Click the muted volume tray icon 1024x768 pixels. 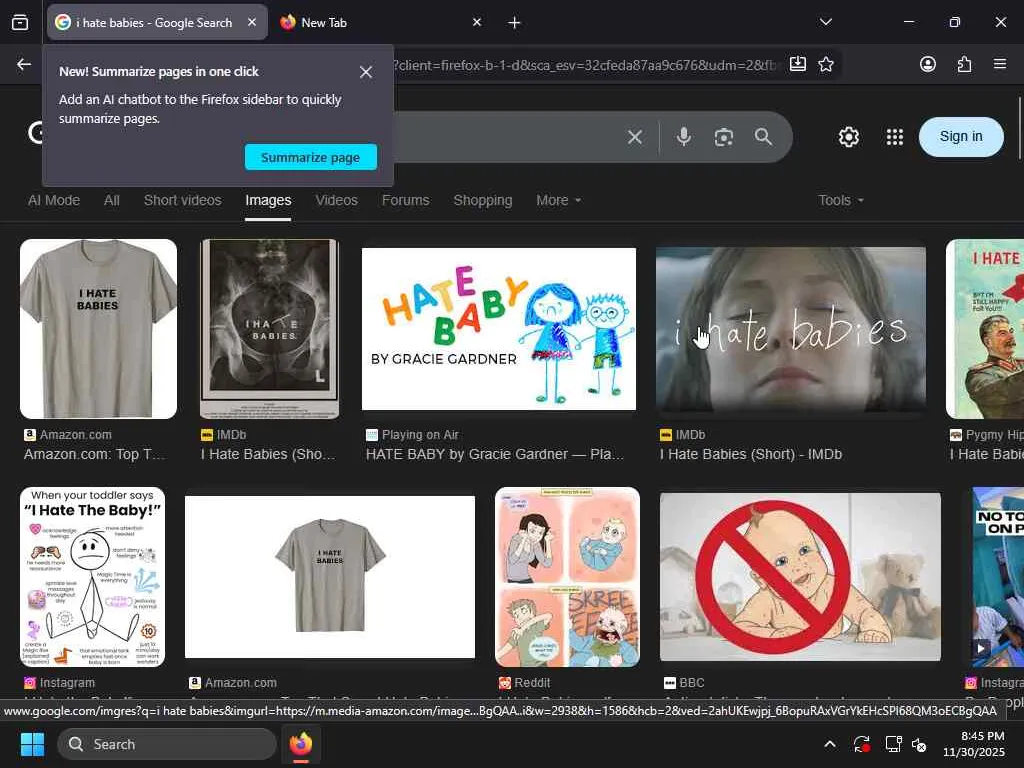tap(920, 744)
